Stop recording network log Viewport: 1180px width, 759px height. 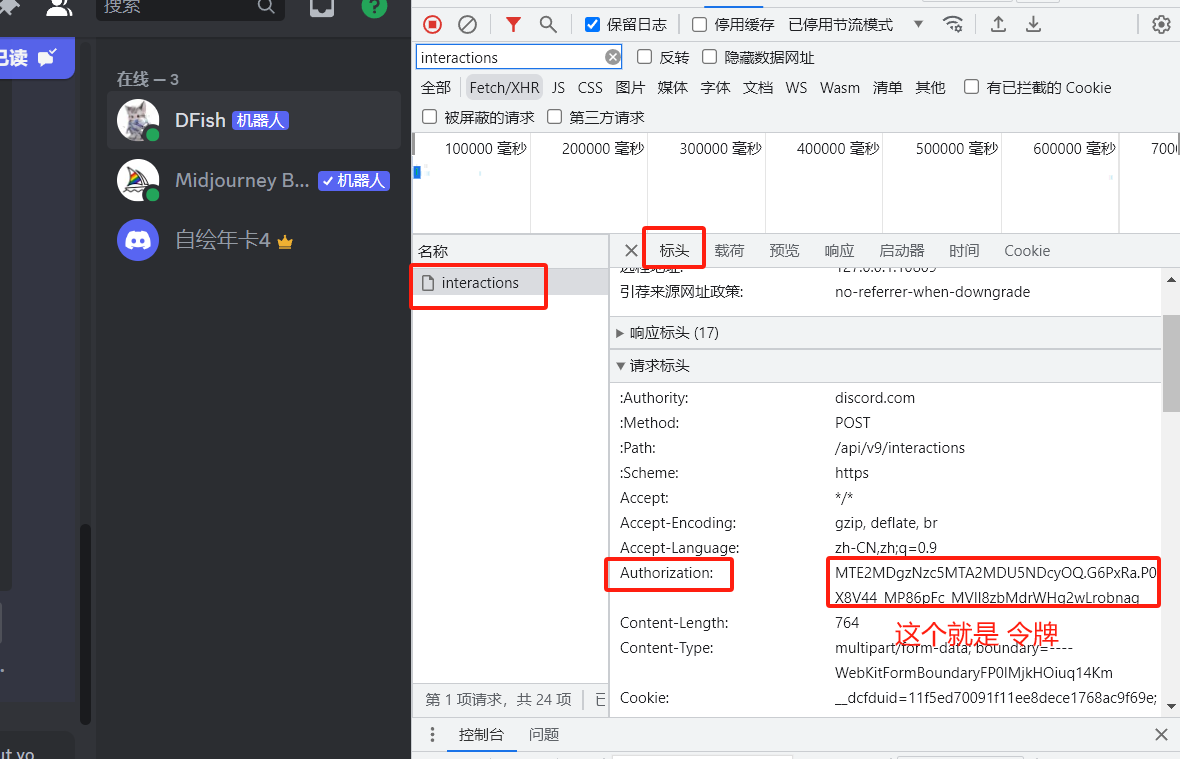(x=432, y=25)
